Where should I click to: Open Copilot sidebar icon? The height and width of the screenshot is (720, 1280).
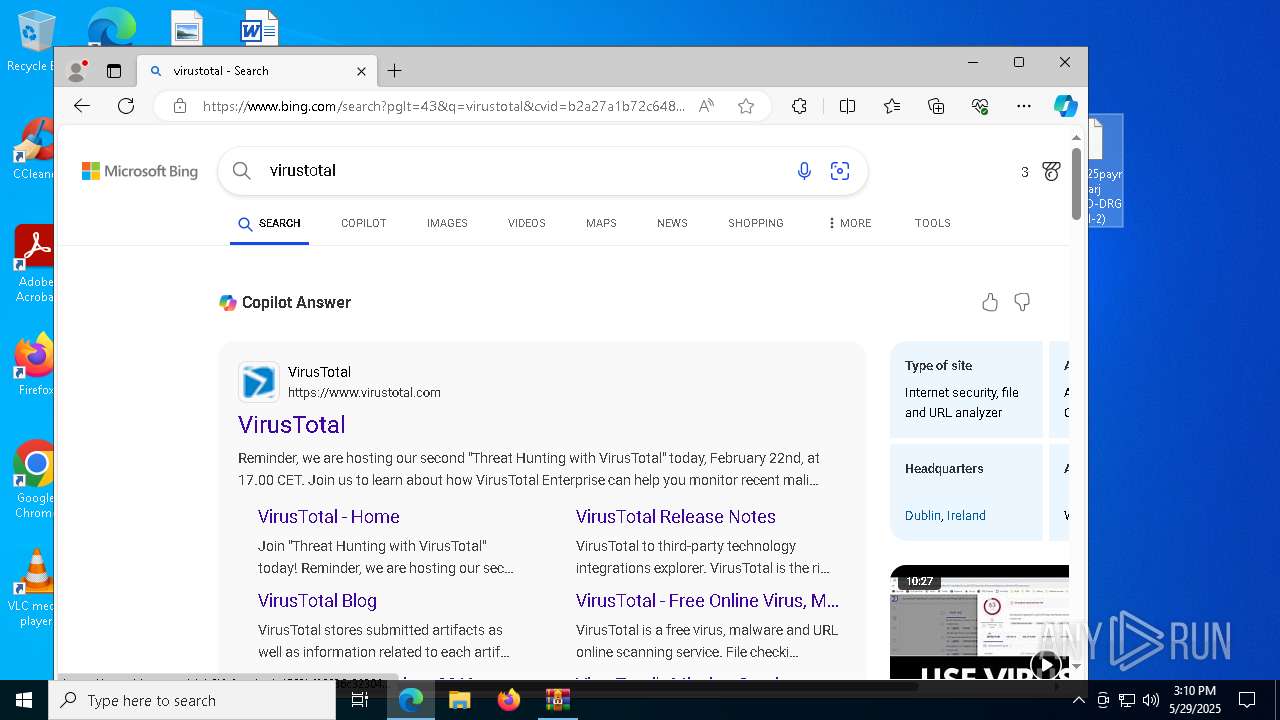tap(1066, 106)
